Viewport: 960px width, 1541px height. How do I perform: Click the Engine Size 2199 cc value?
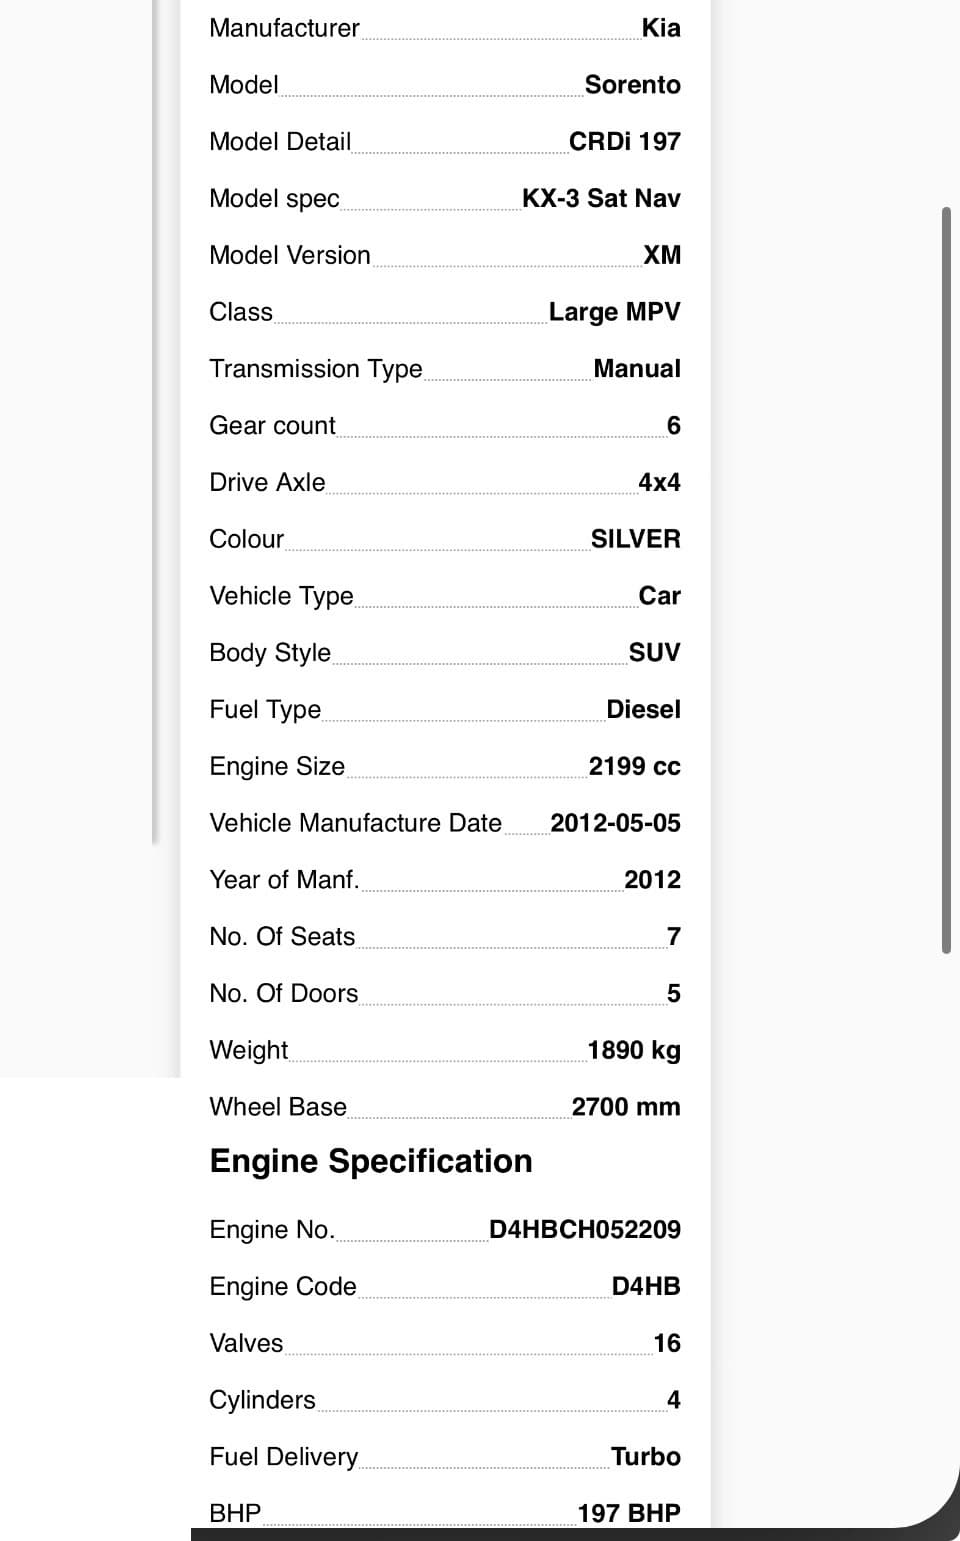click(x=634, y=767)
